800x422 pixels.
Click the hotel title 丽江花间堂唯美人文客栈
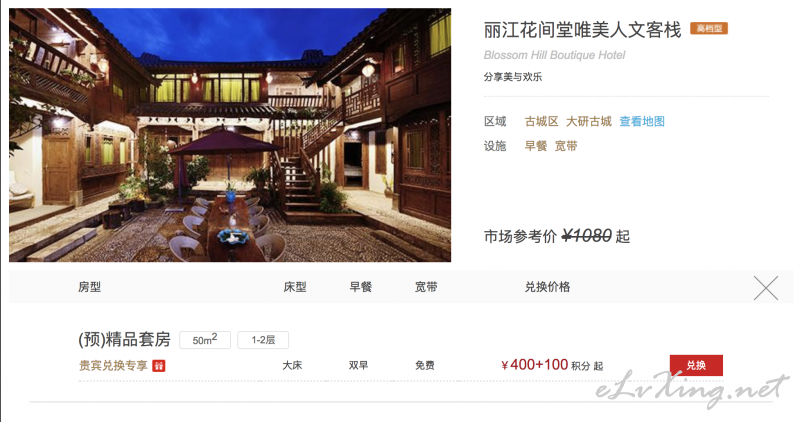click(582, 30)
